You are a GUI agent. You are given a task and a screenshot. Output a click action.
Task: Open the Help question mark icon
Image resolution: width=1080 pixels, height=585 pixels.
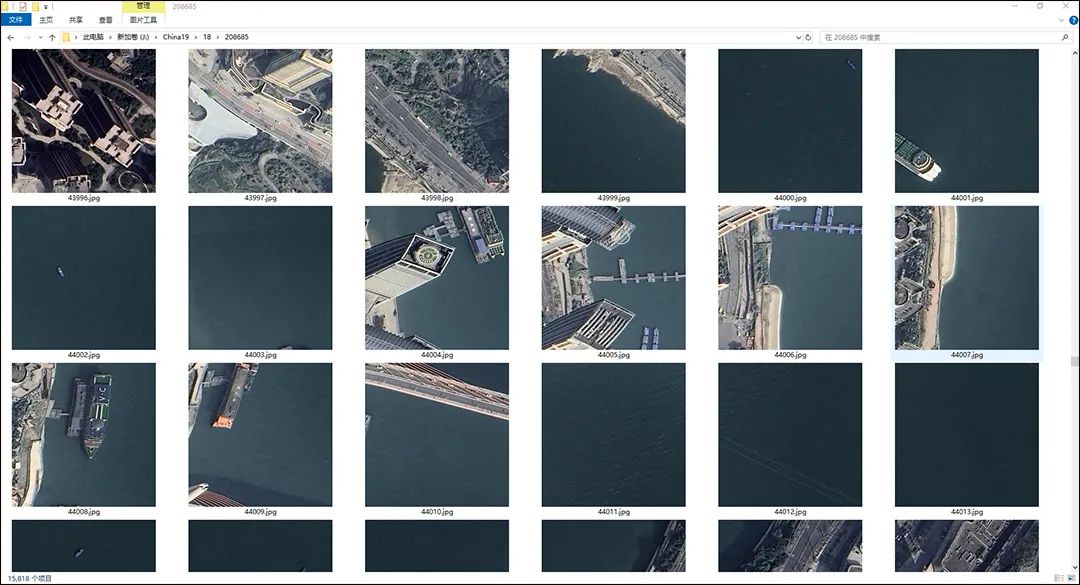click(x=1073, y=20)
